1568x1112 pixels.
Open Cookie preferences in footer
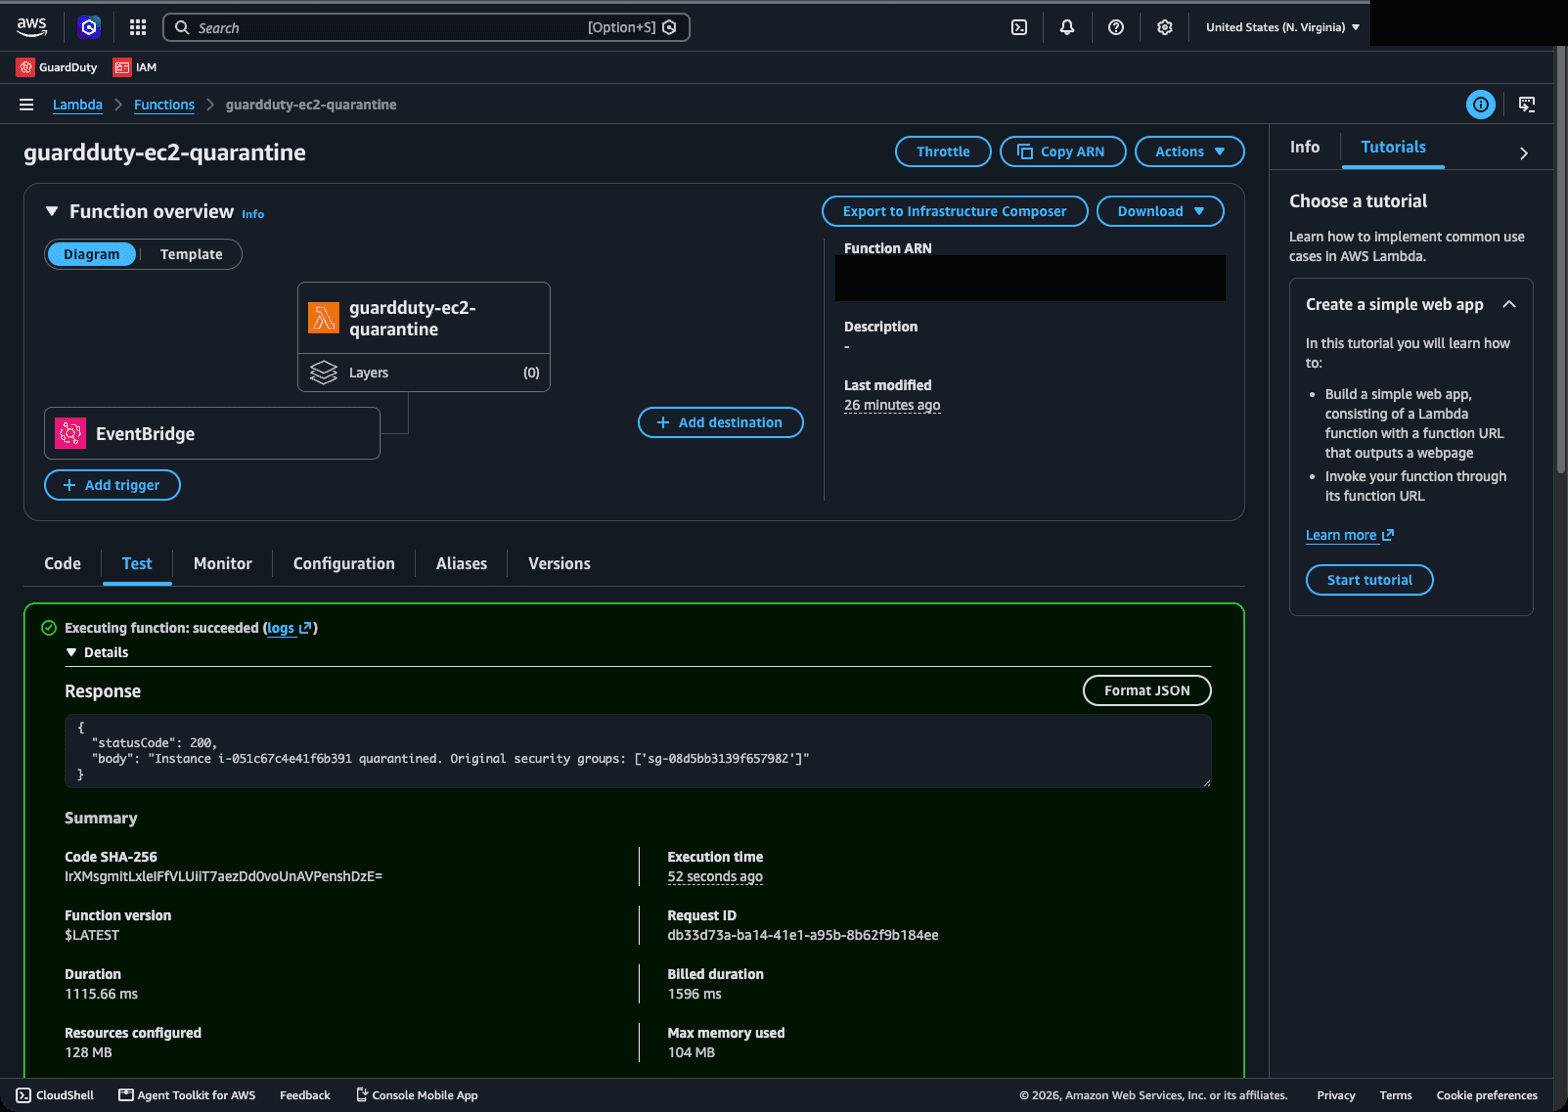(1486, 1095)
